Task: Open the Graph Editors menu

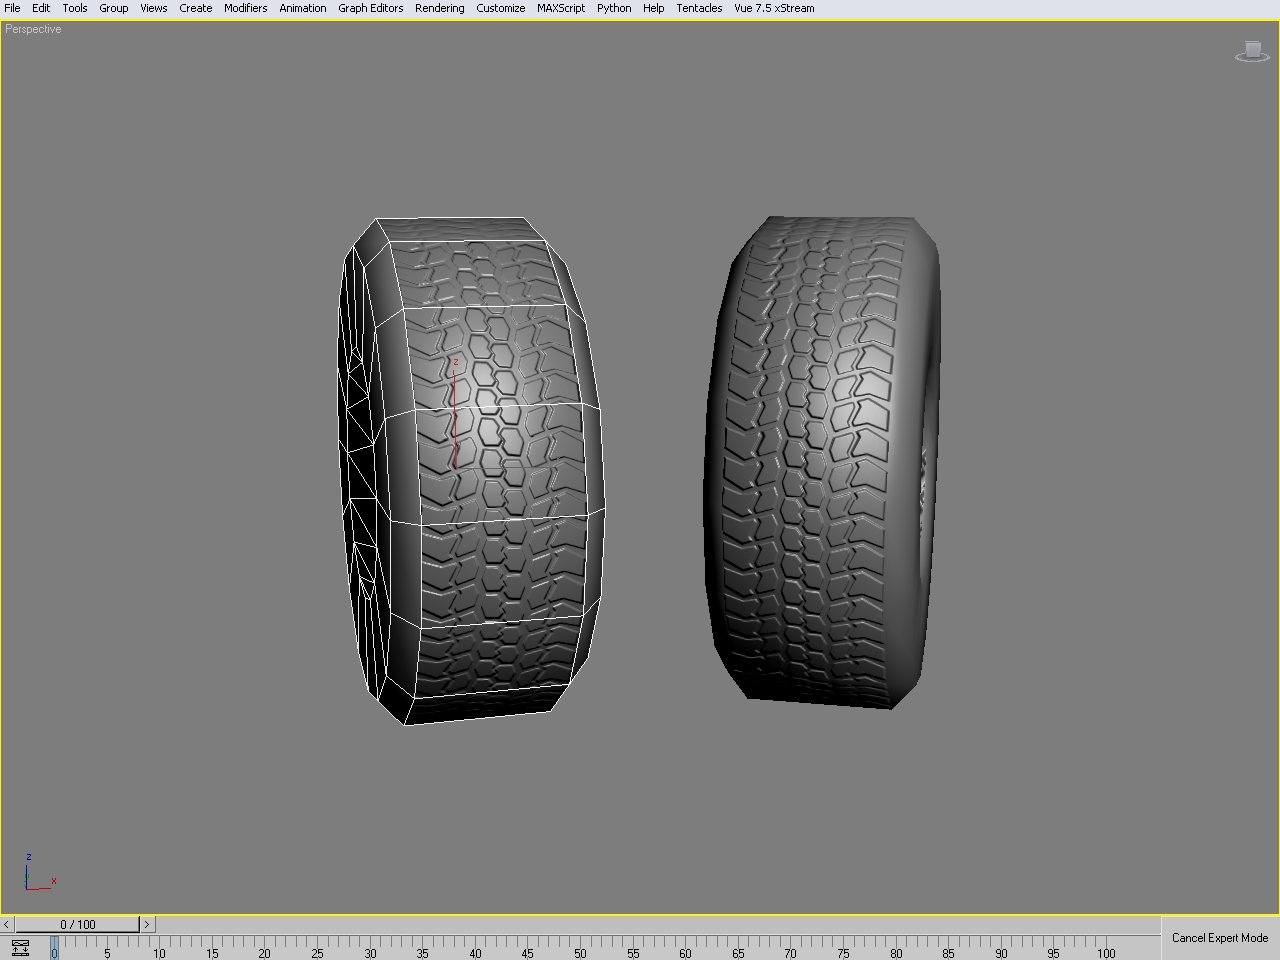Action: [x=370, y=8]
